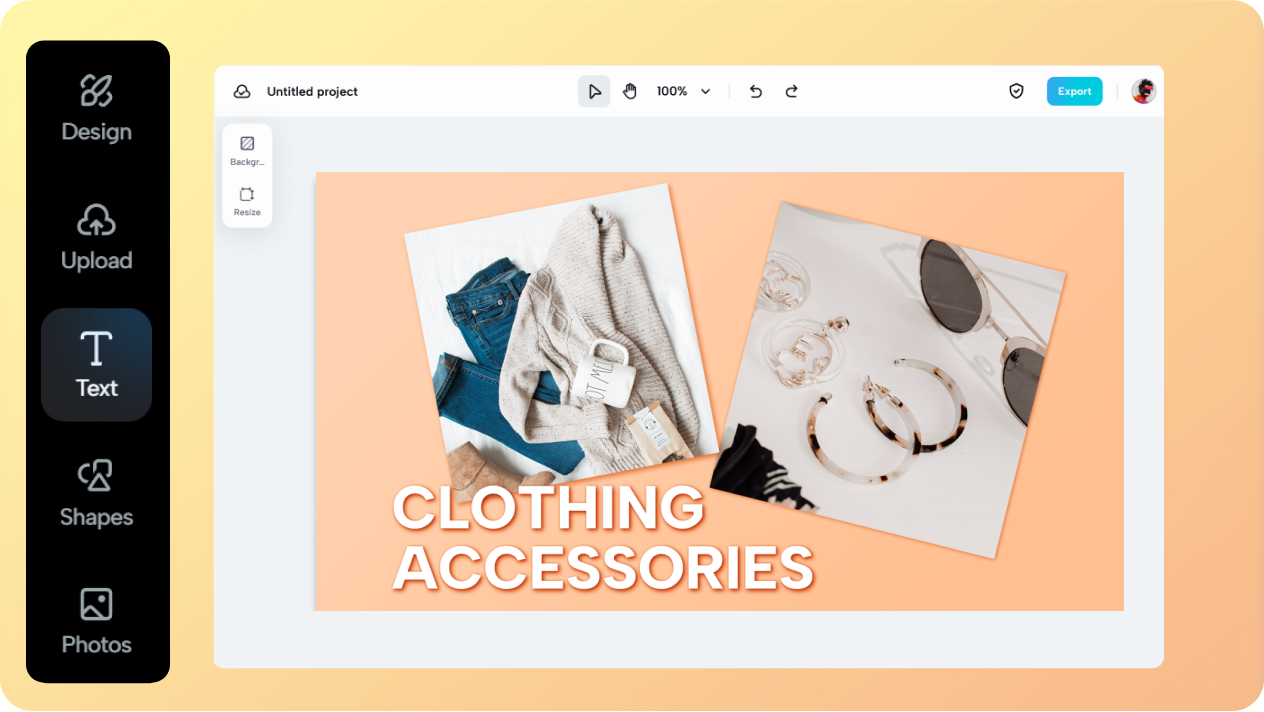Select the CLOTHING ACCESSORIES text
The width and height of the screenshot is (1264, 712).
pos(600,535)
